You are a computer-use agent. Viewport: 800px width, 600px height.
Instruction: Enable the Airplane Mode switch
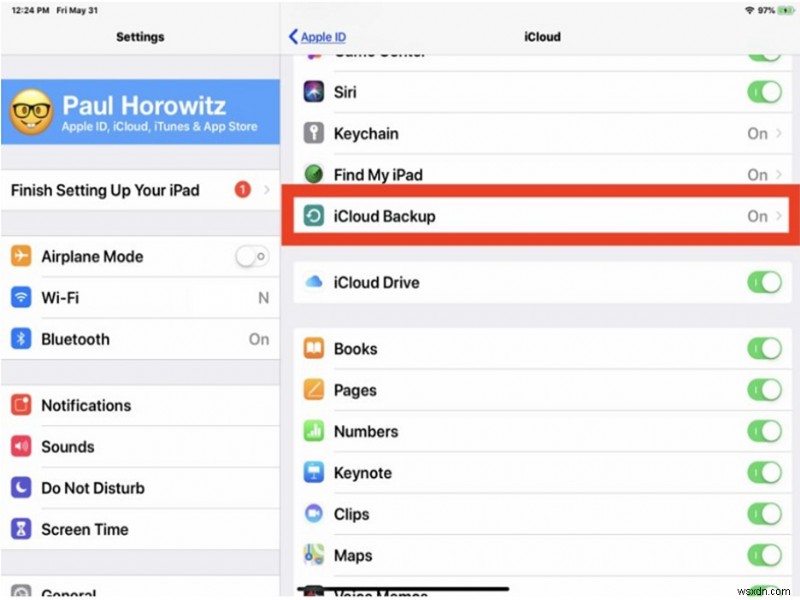coord(252,256)
